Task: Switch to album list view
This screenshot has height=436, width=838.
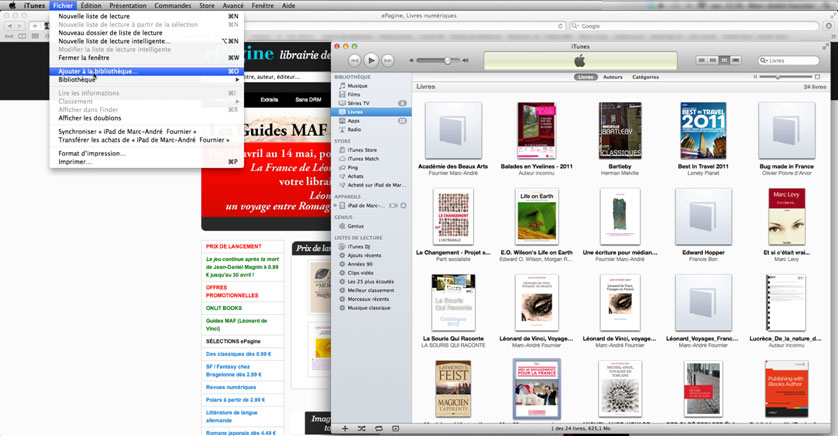Action: pyautogui.click(x=713, y=60)
